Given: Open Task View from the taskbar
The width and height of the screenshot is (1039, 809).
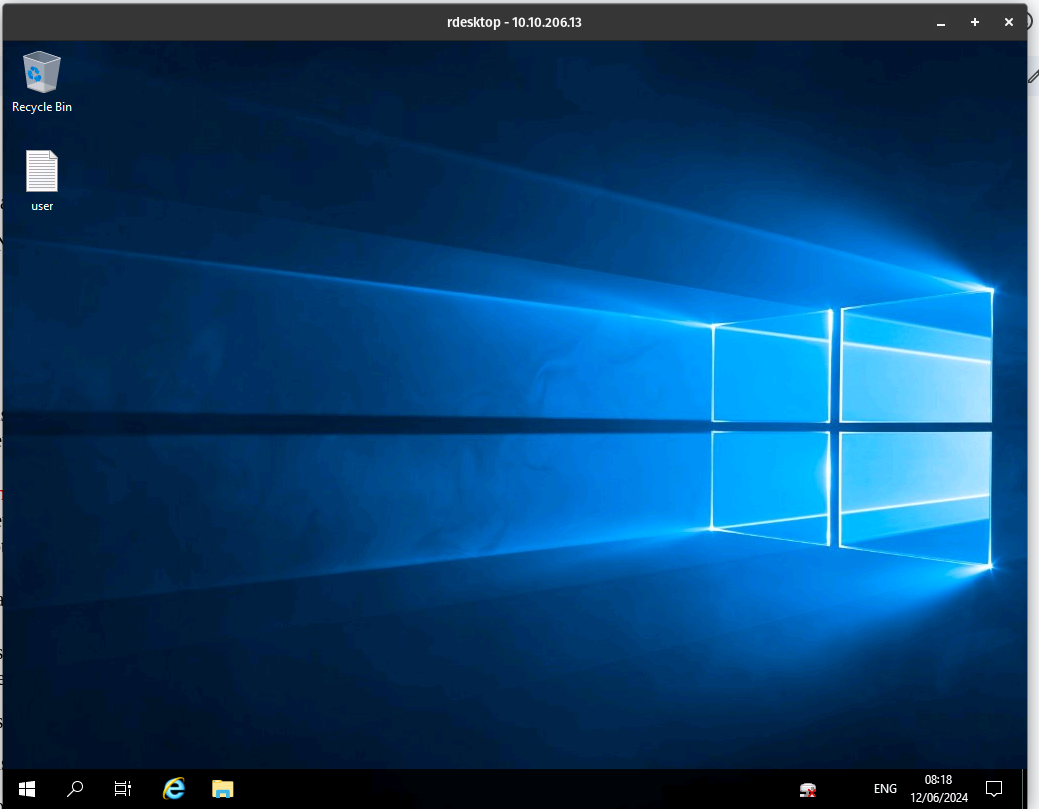Looking at the screenshot, I should [123, 788].
